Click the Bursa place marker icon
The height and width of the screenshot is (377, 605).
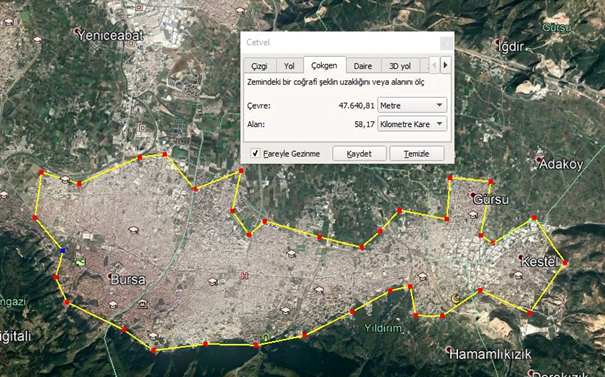pyautogui.click(x=110, y=276)
